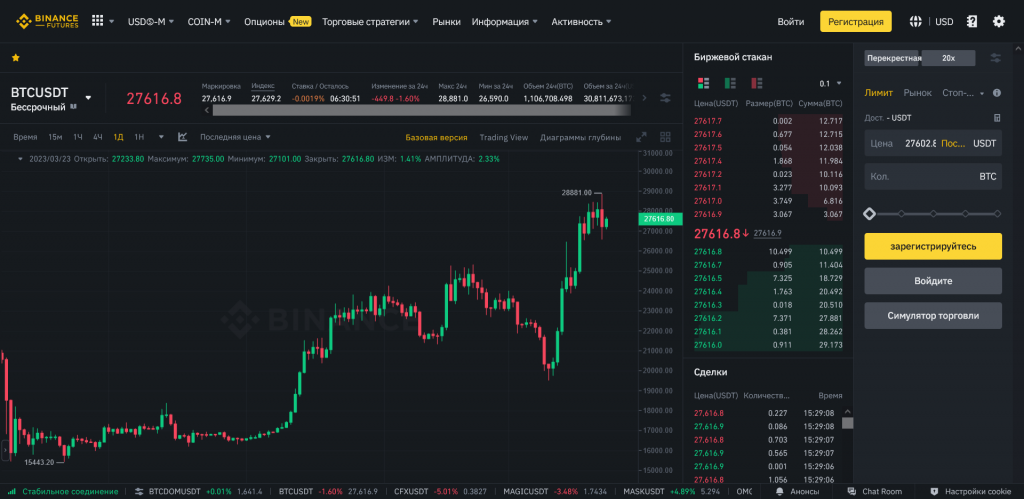Expand the COIN-M menu

pyautogui.click(x=209, y=22)
